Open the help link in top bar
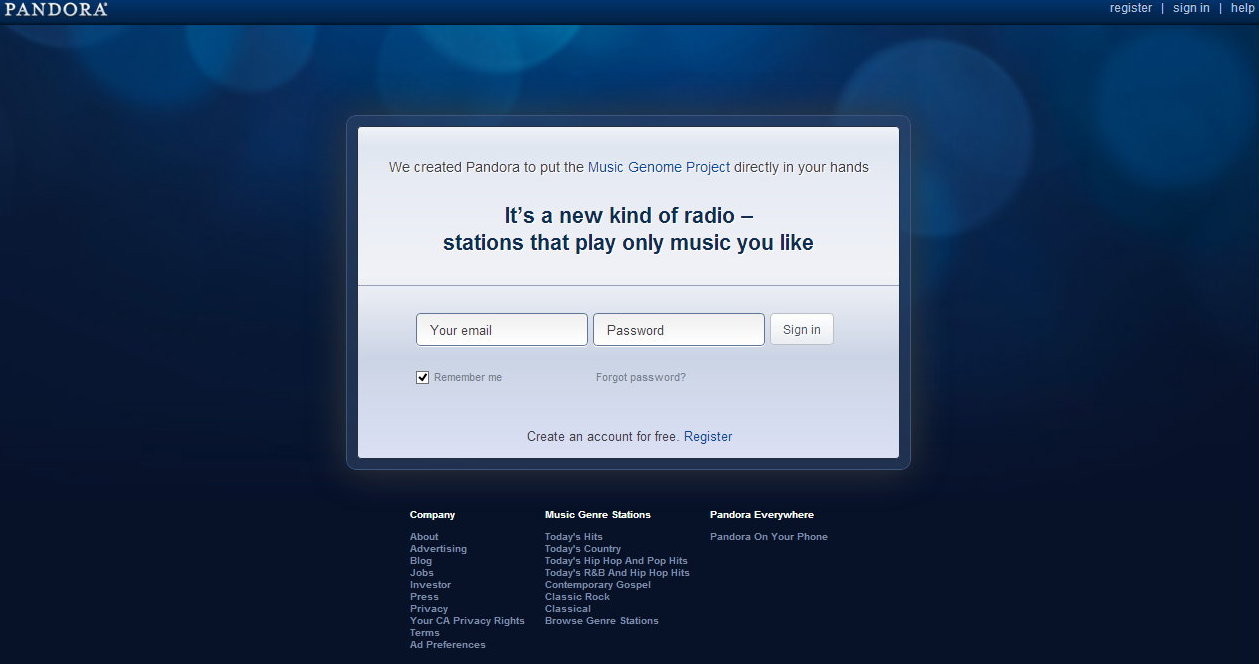This screenshot has height=664, width=1259. pos(1243,8)
